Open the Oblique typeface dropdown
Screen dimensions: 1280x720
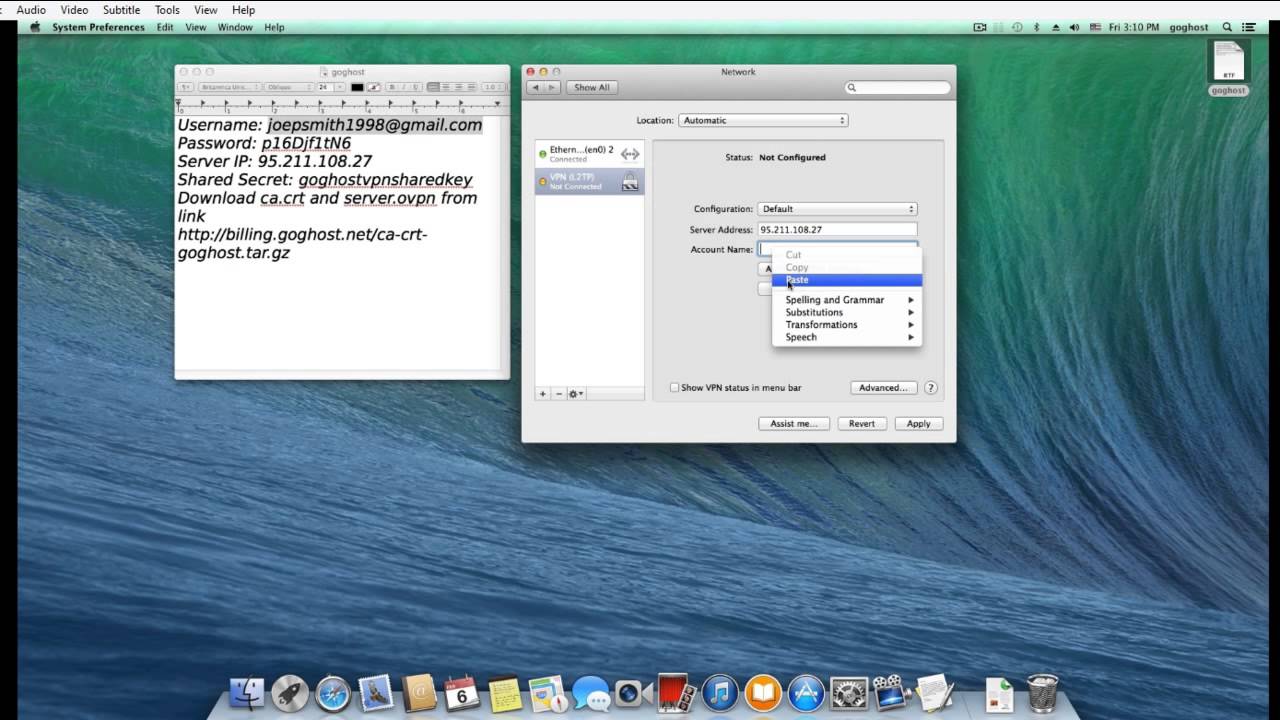(289, 87)
